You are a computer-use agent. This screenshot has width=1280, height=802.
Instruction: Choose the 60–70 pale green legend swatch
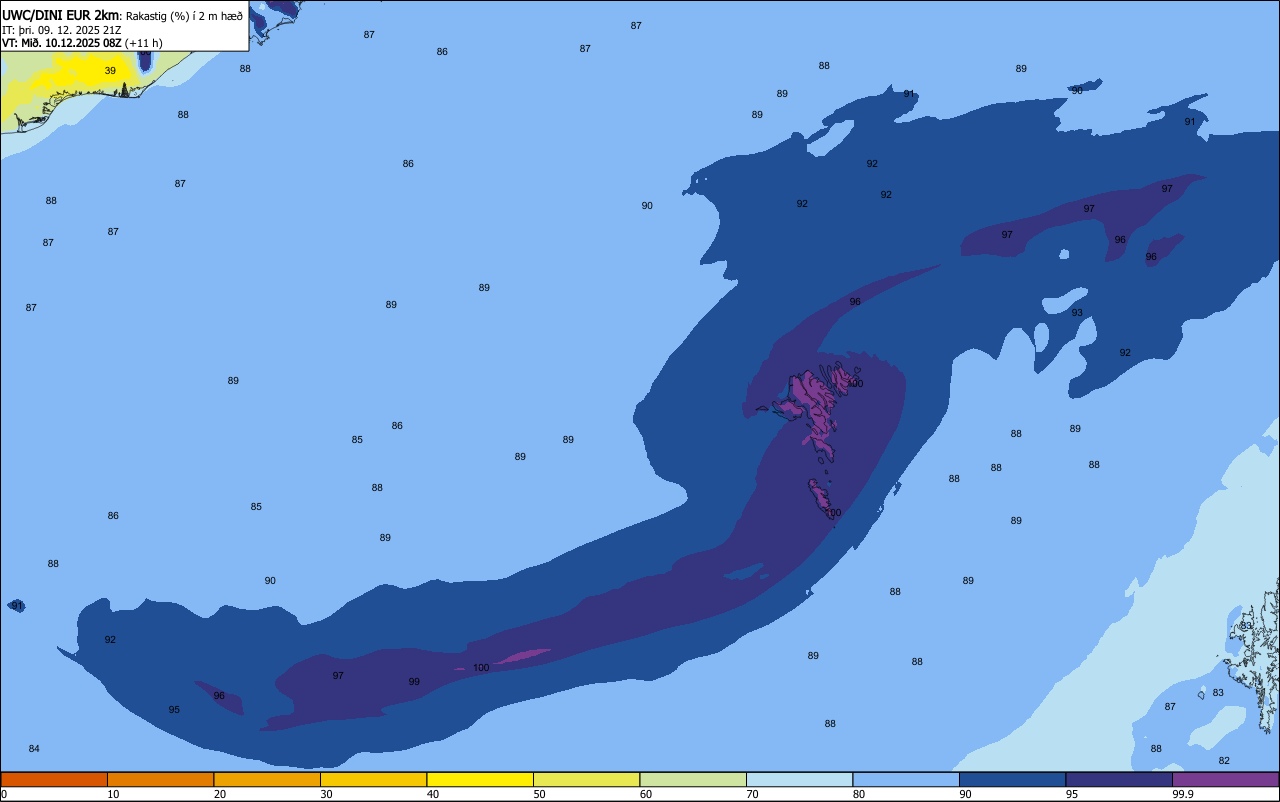click(693, 779)
